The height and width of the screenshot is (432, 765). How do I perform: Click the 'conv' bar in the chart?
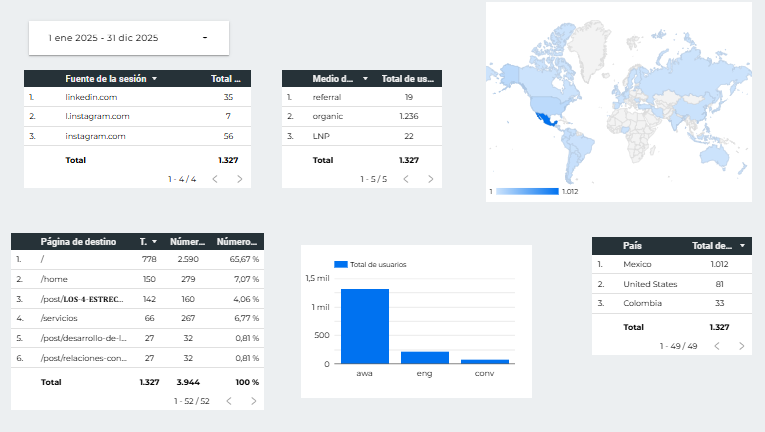pyautogui.click(x=485, y=362)
